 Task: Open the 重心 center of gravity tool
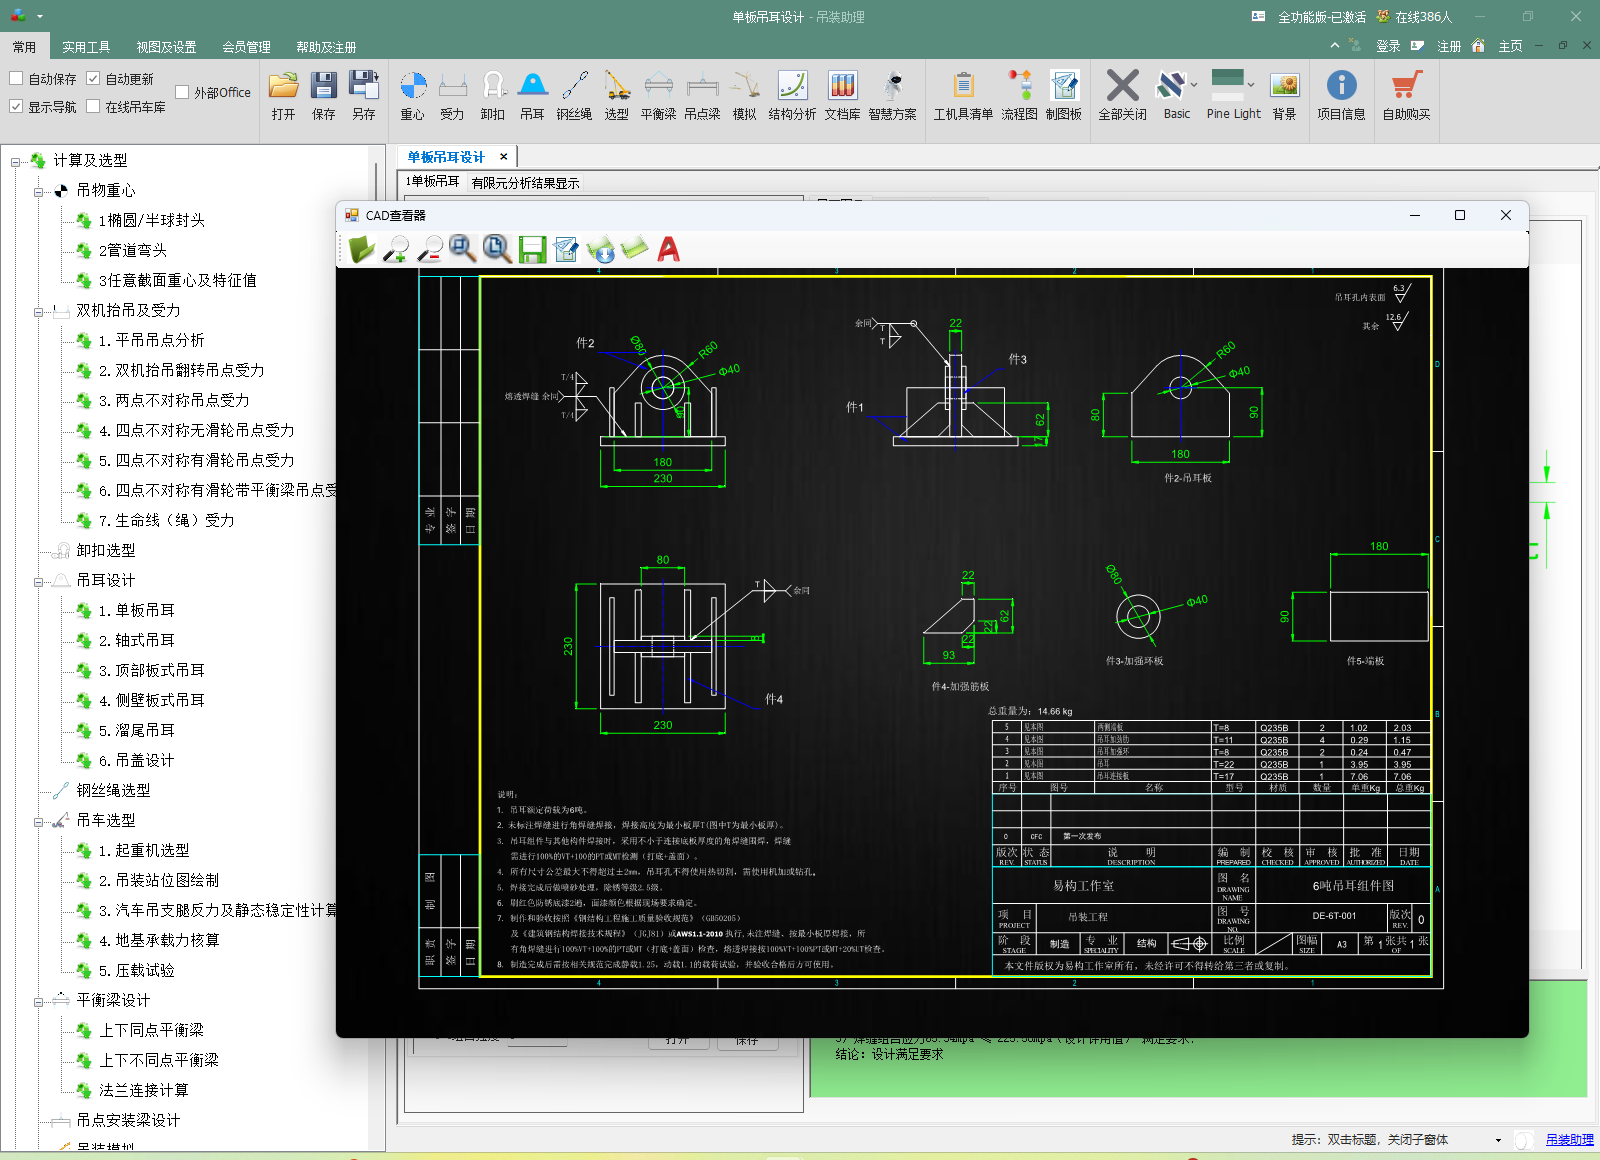pos(413,96)
